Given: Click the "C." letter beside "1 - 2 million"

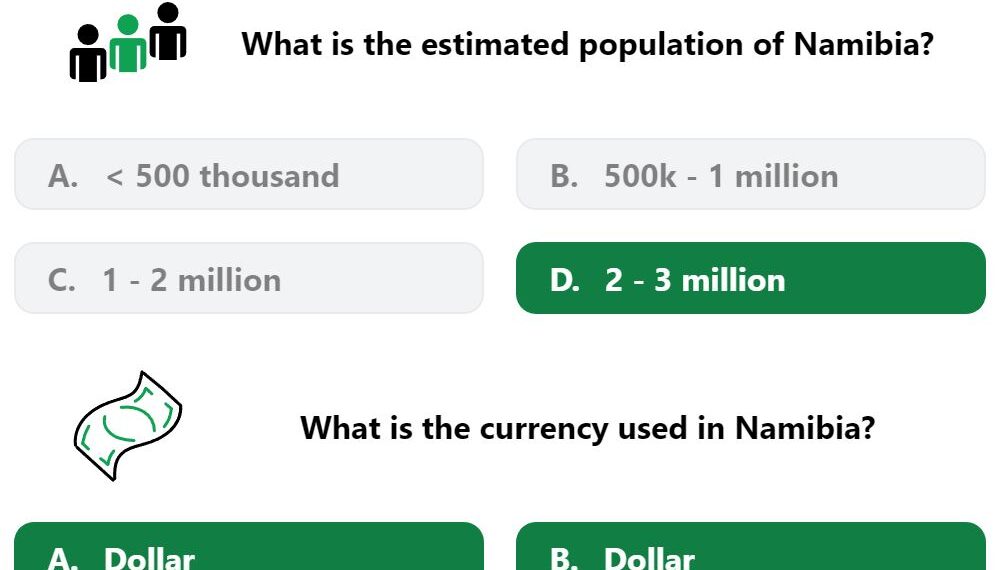Looking at the screenshot, I should 62,280.
